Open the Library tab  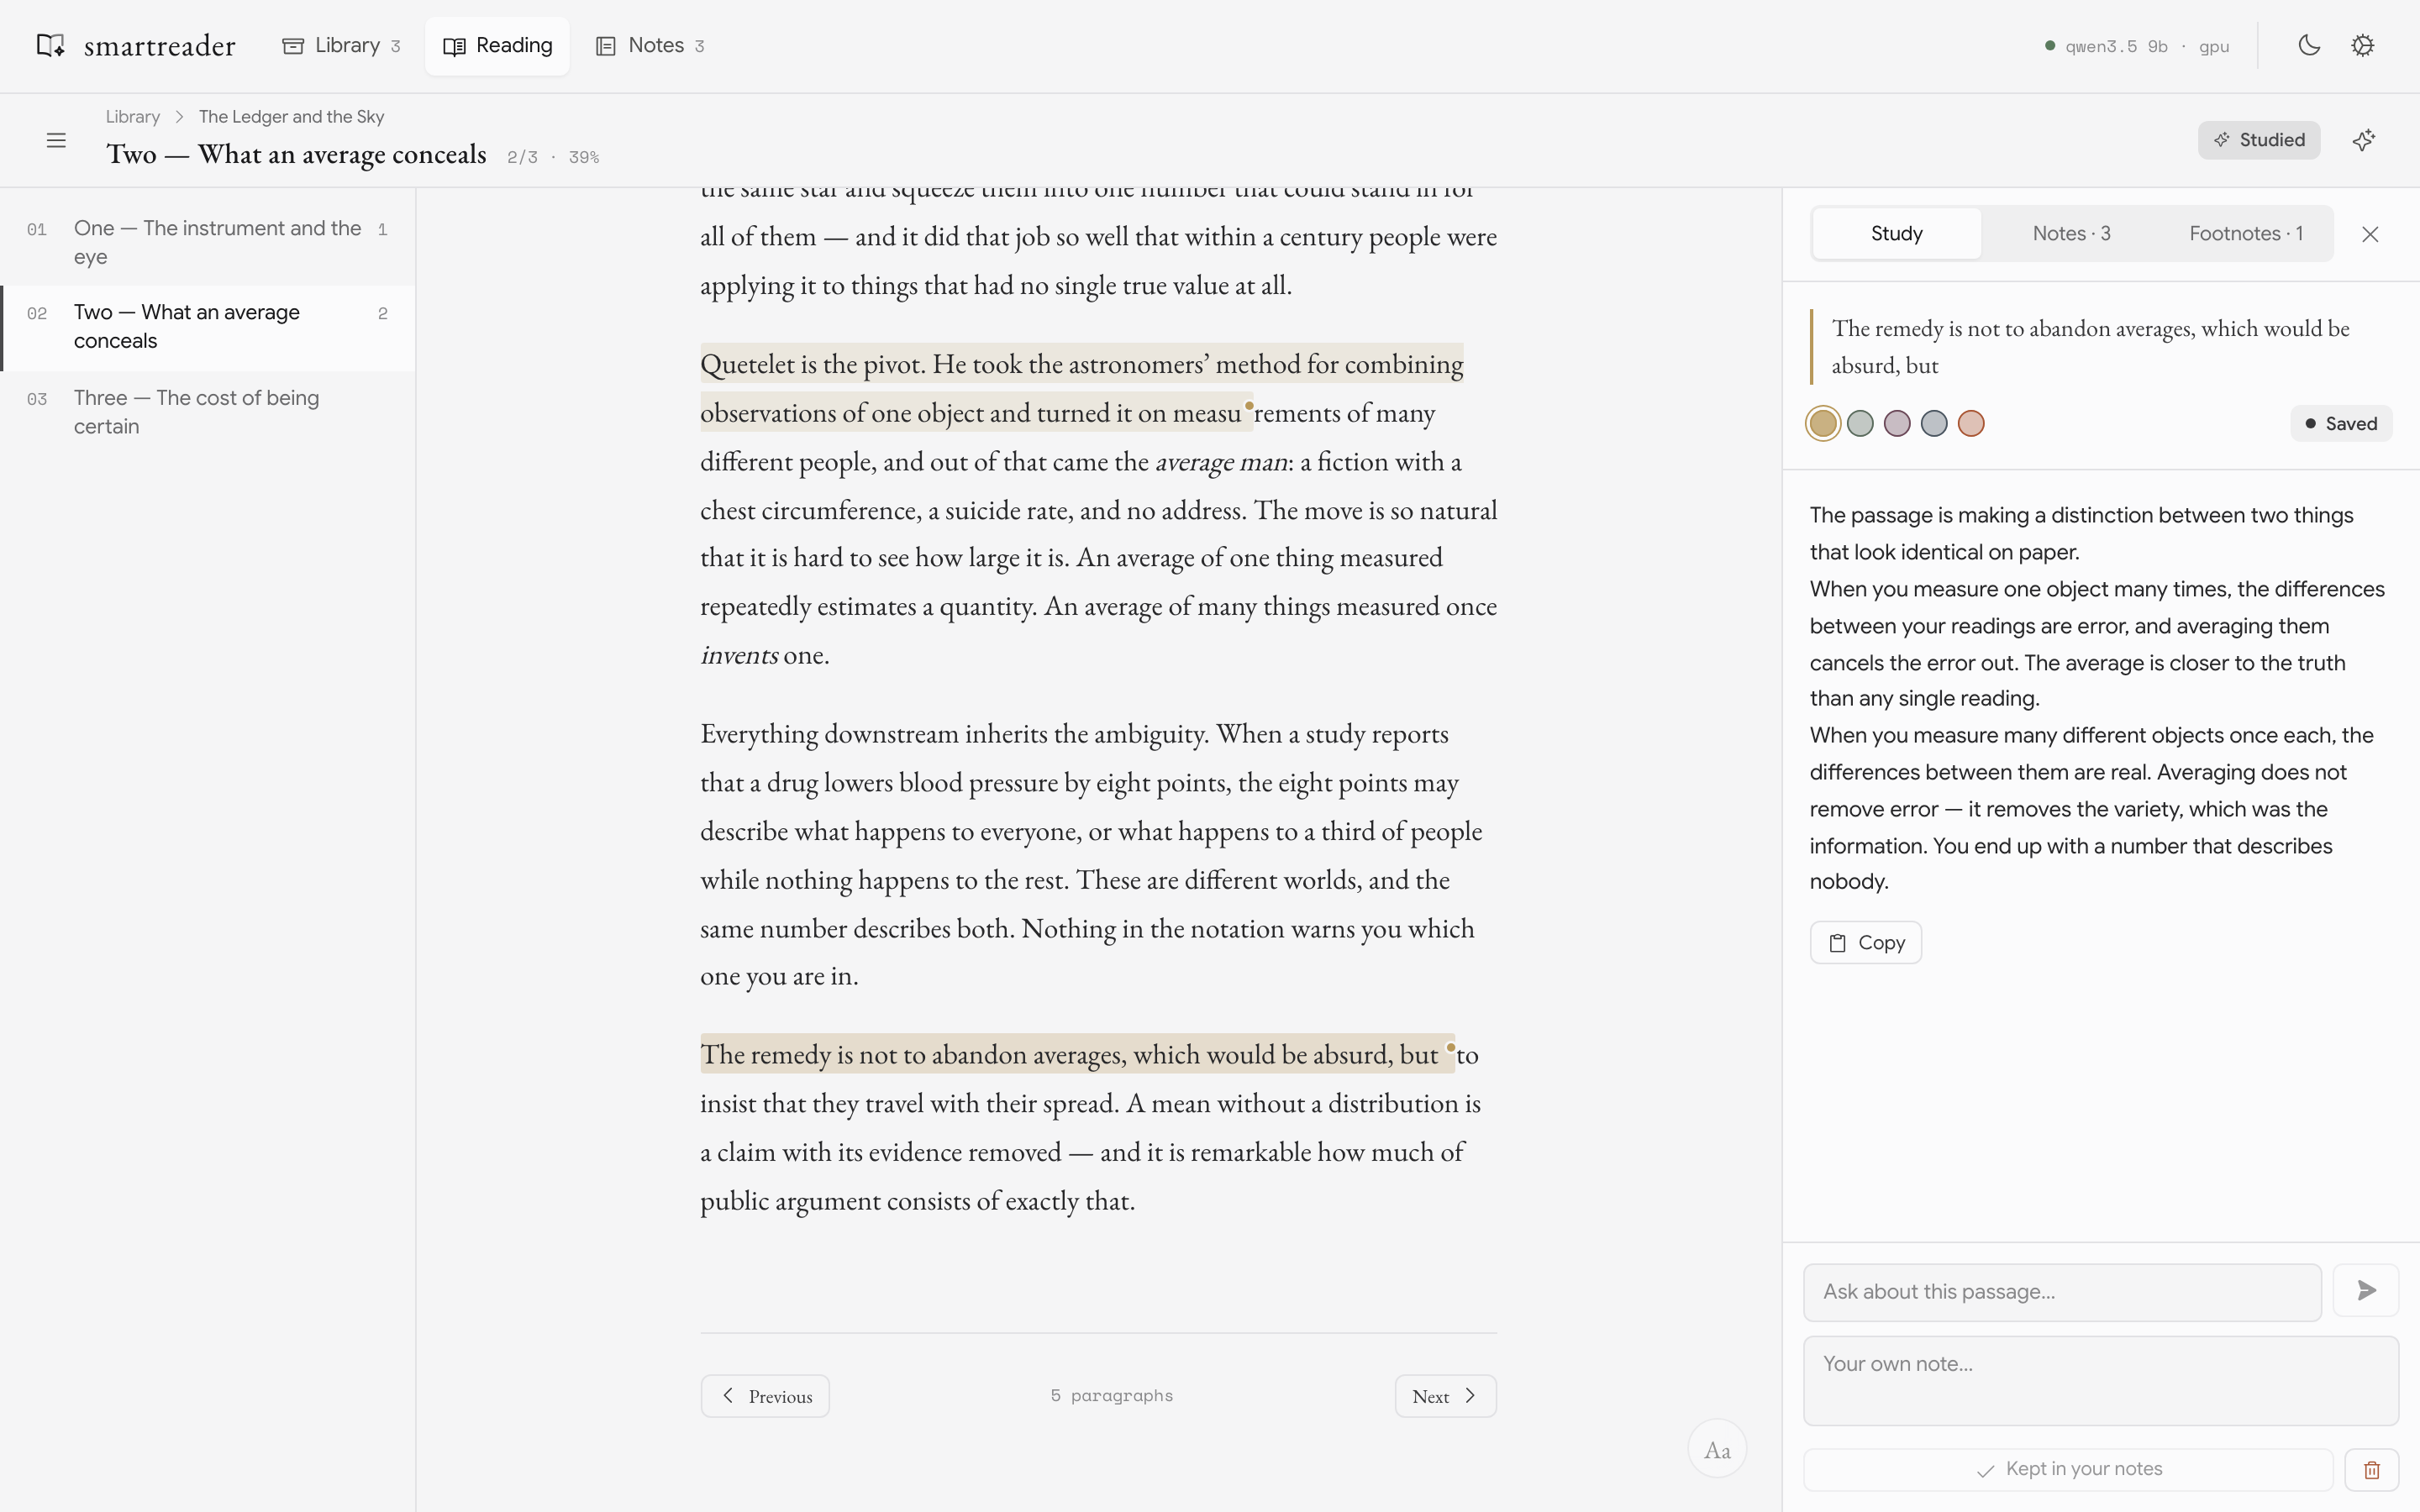coord(342,45)
